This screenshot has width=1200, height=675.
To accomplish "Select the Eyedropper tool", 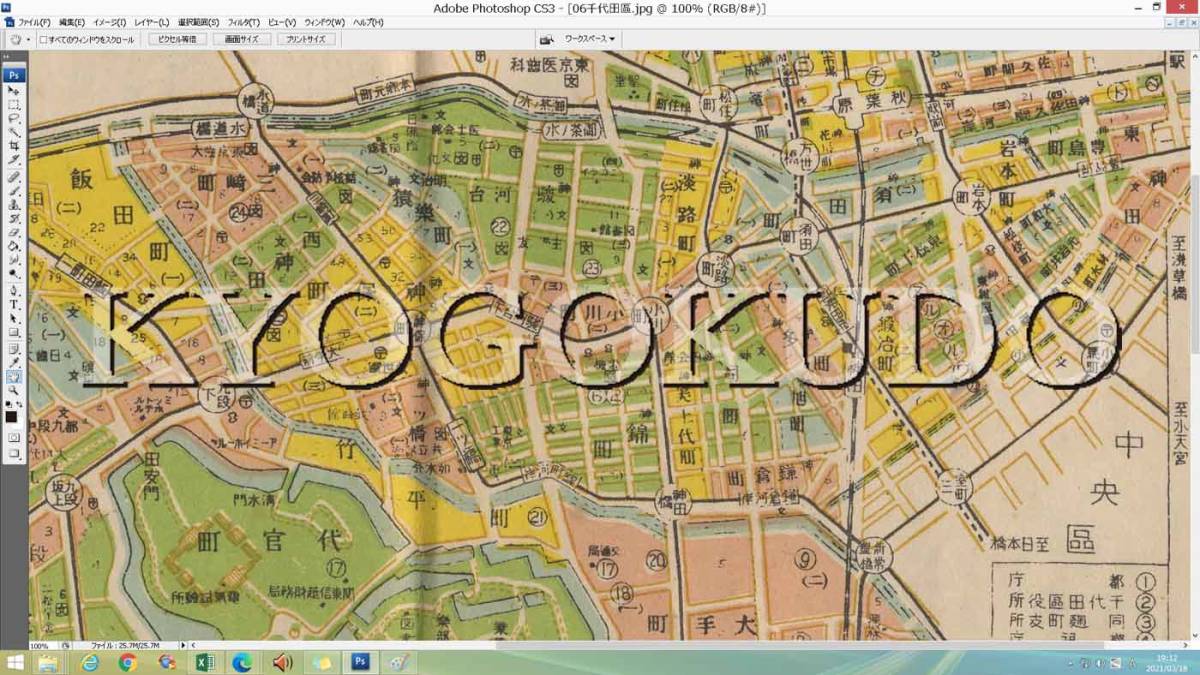I will pyautogui.click(x=14, y=362).
